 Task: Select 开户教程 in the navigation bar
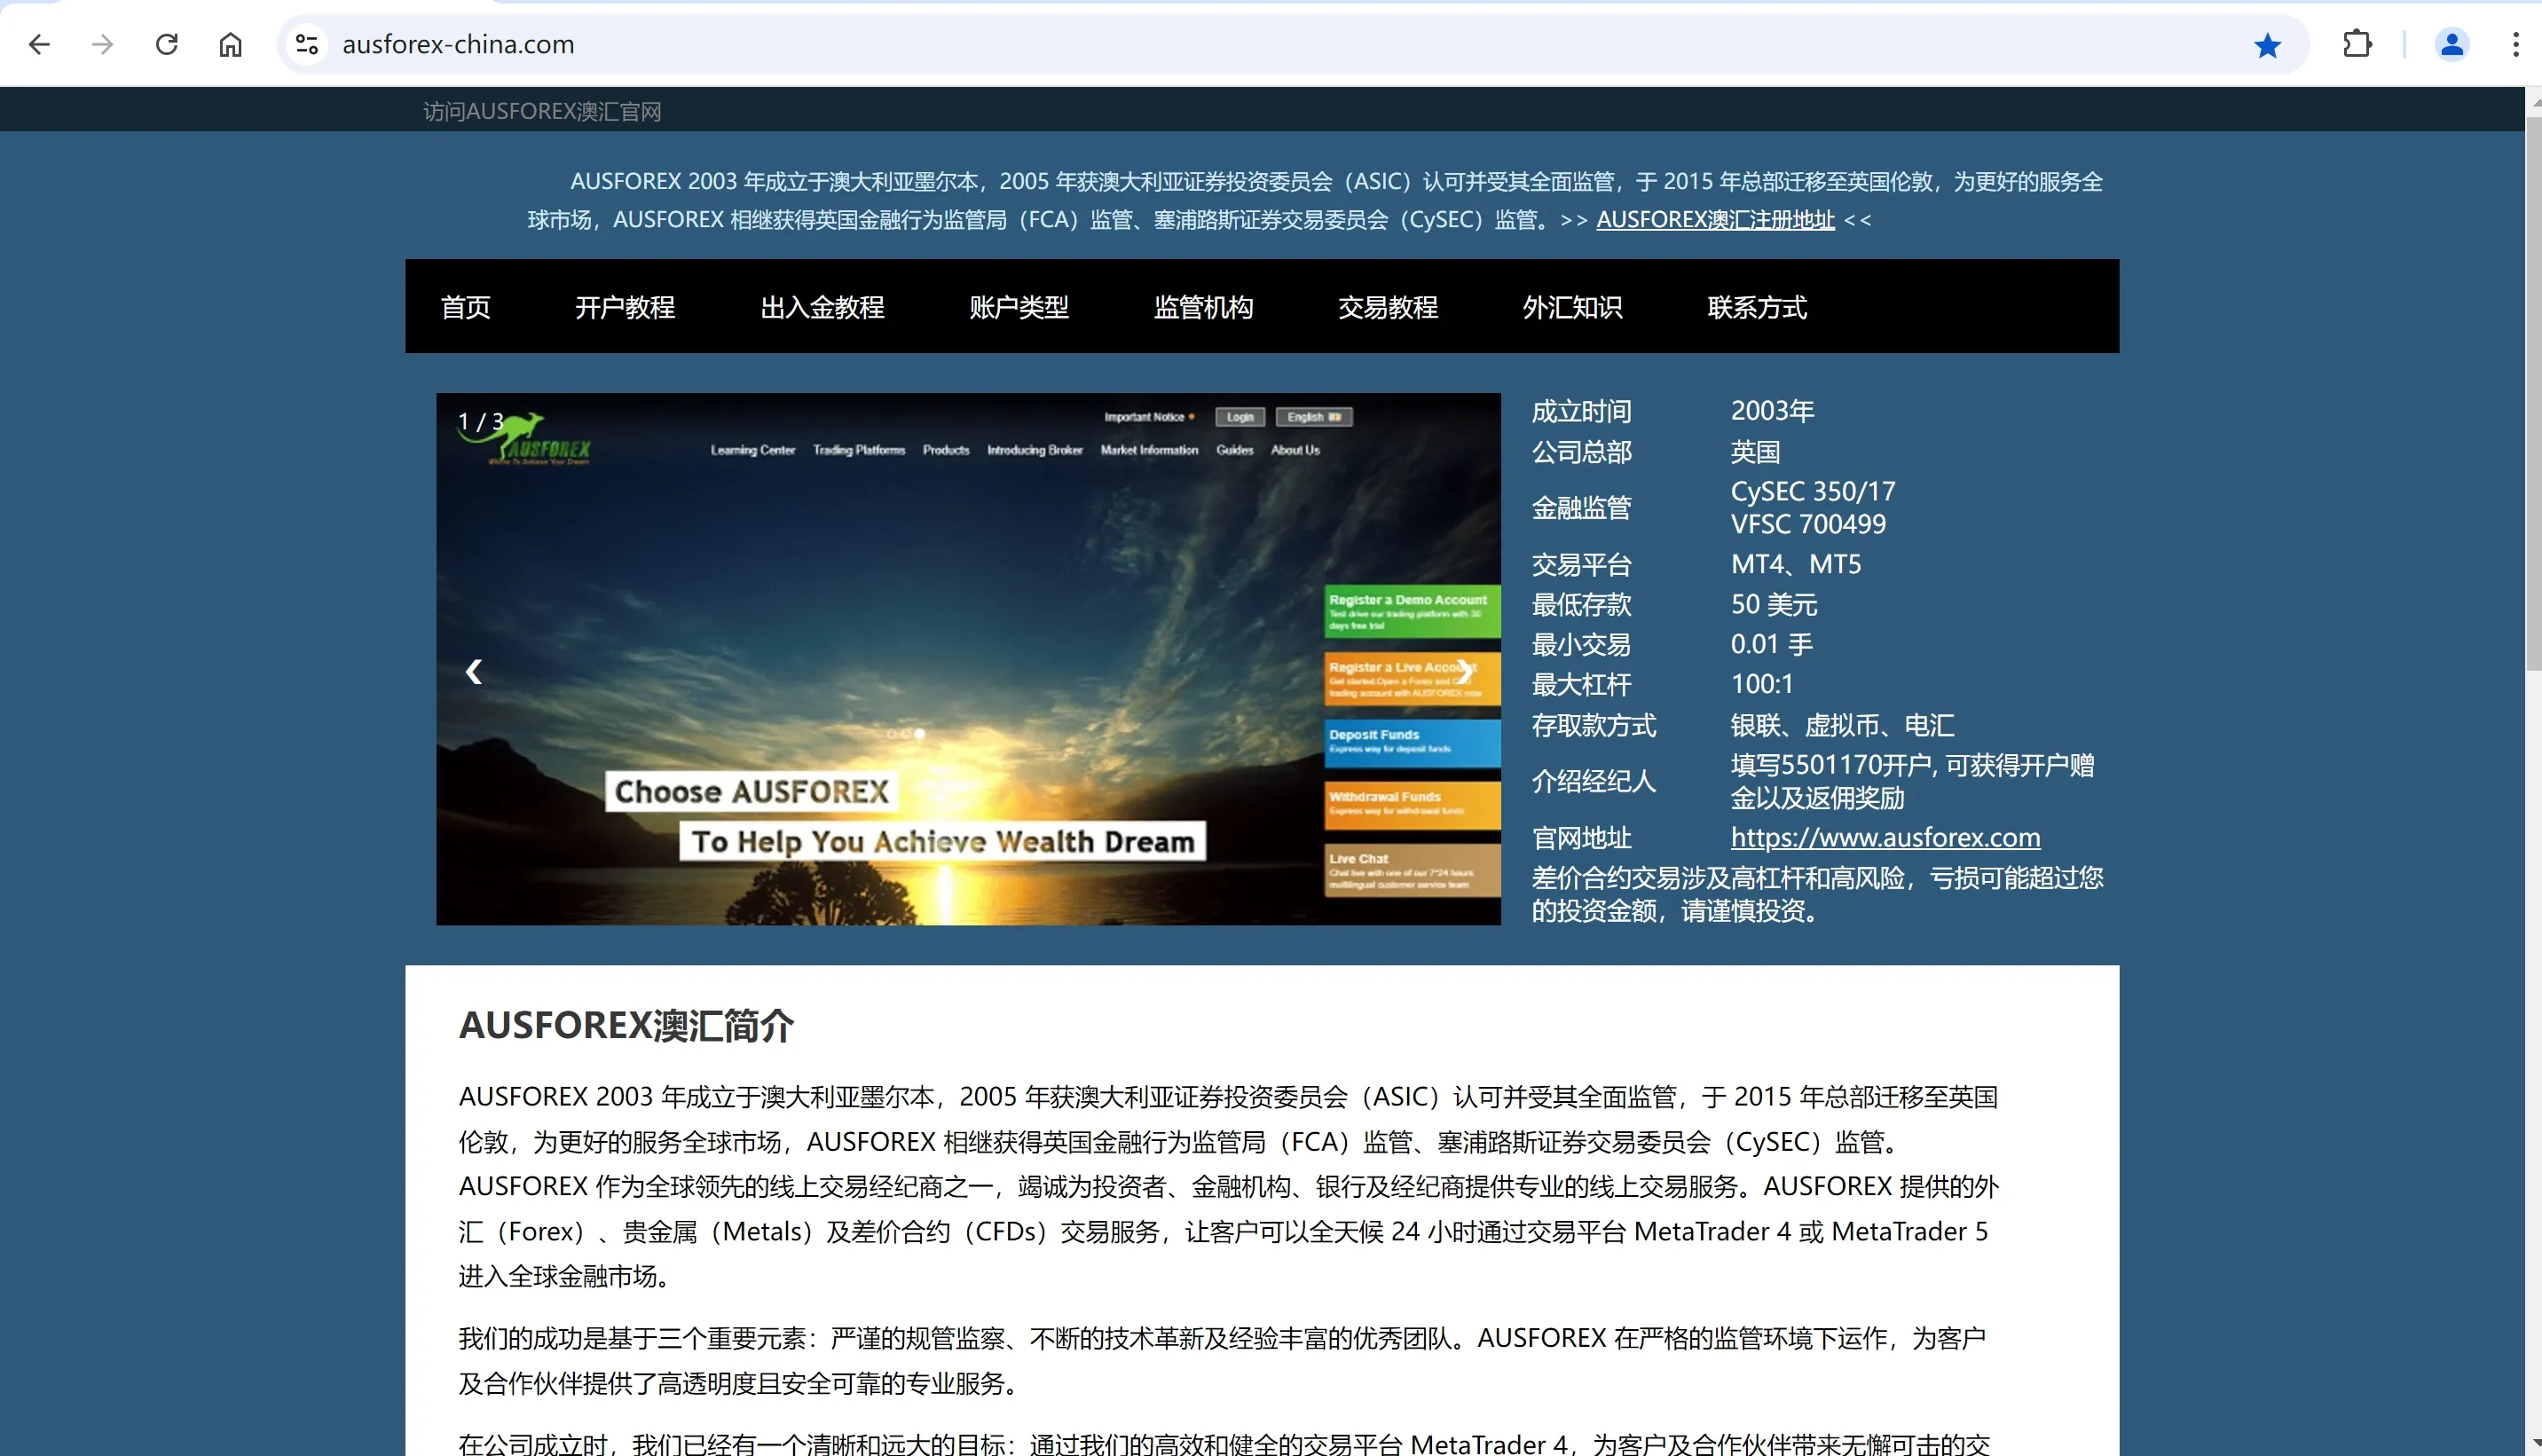tap(625, 307)
